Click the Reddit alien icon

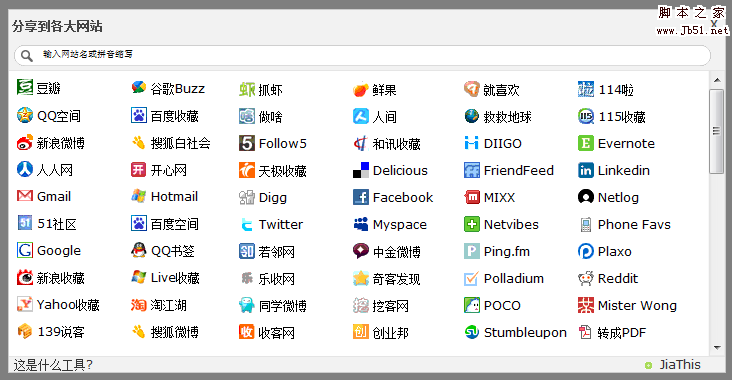[x=585, y=279]
